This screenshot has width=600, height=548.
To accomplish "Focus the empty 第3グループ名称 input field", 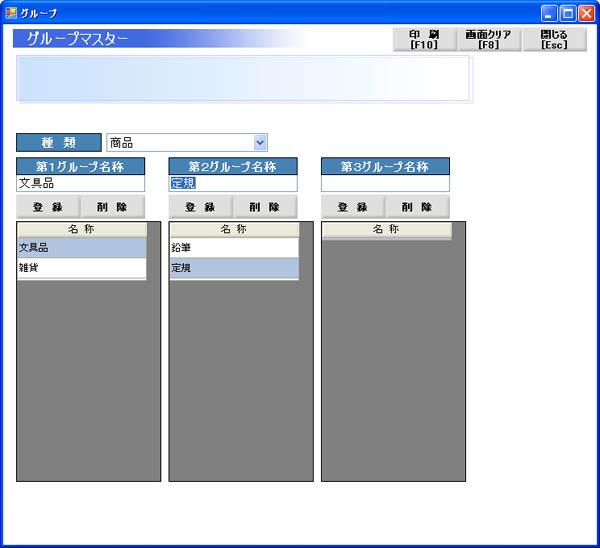I will point(385,183).
